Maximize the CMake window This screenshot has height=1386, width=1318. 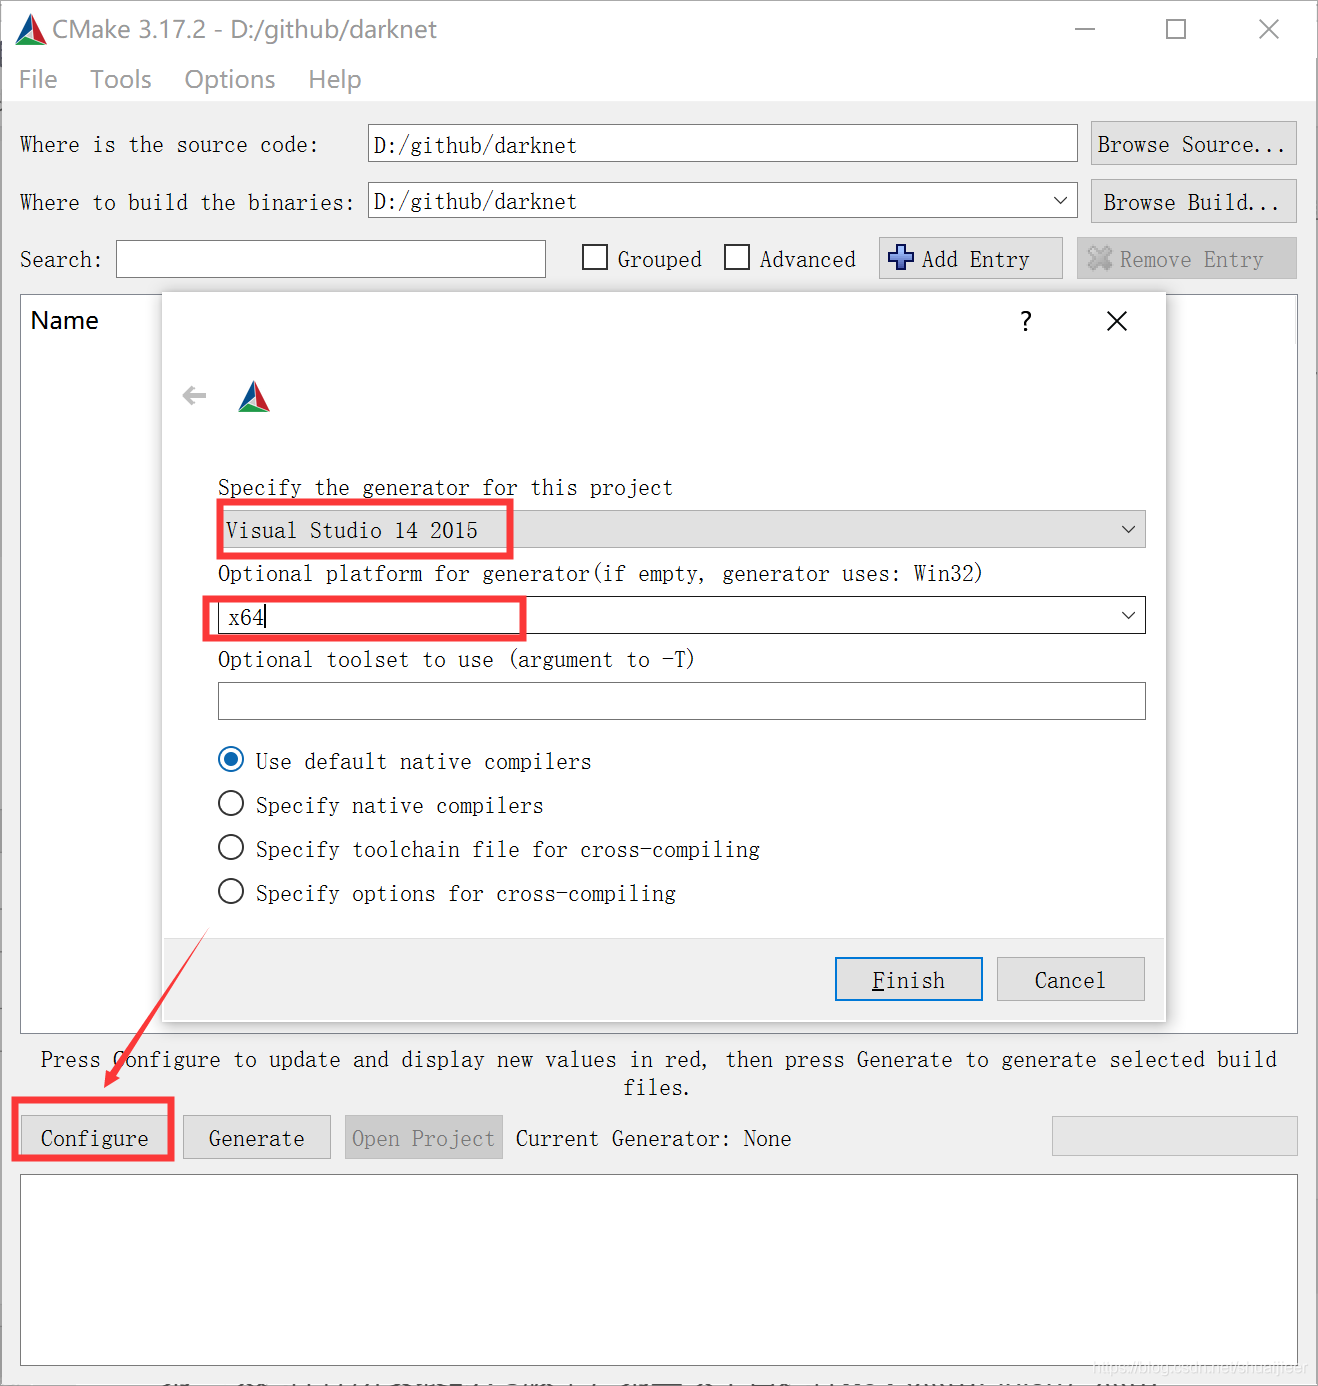[1176, 30]
